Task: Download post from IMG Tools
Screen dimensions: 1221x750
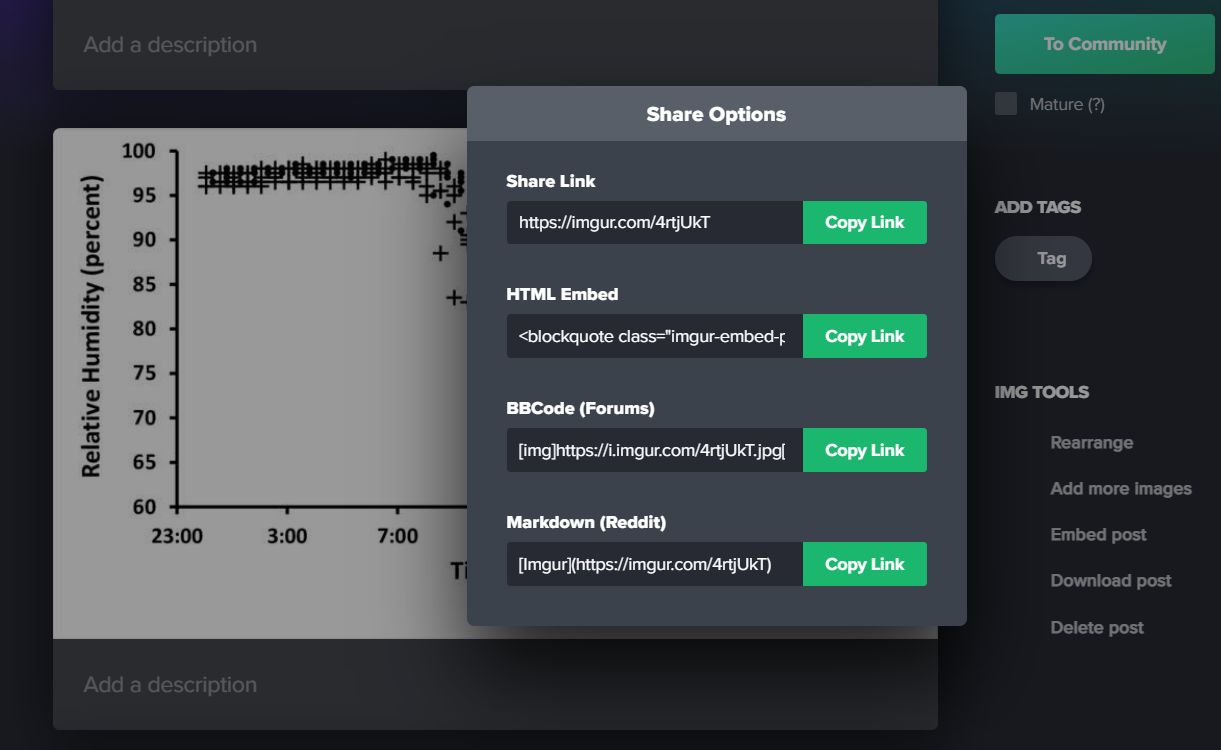Action: pos(1110,581)
